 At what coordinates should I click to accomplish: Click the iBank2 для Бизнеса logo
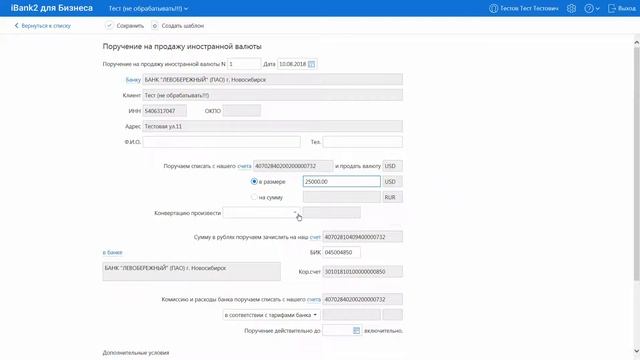tap(52, 8)
